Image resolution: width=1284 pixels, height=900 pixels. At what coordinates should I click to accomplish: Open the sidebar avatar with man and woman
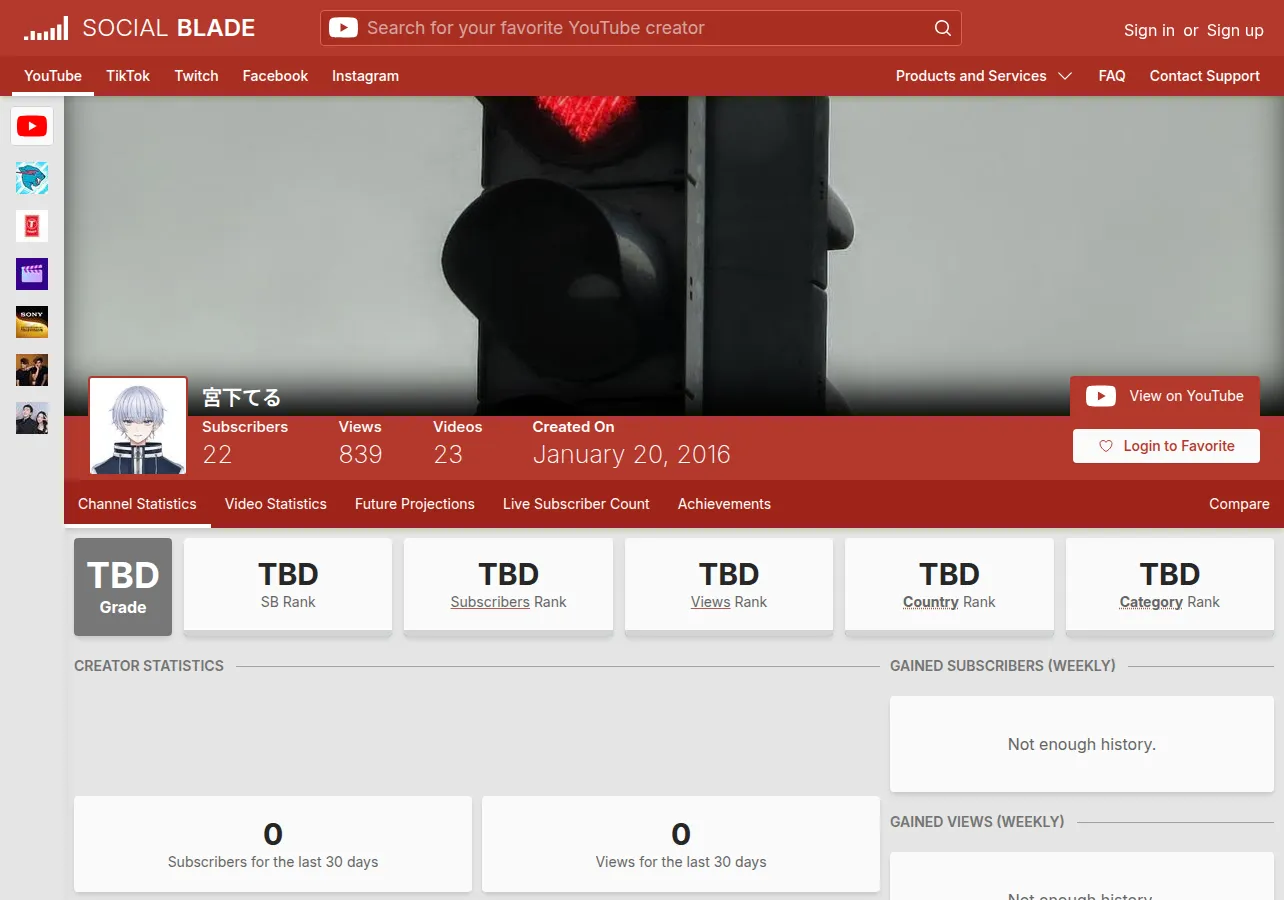point(32,418)
